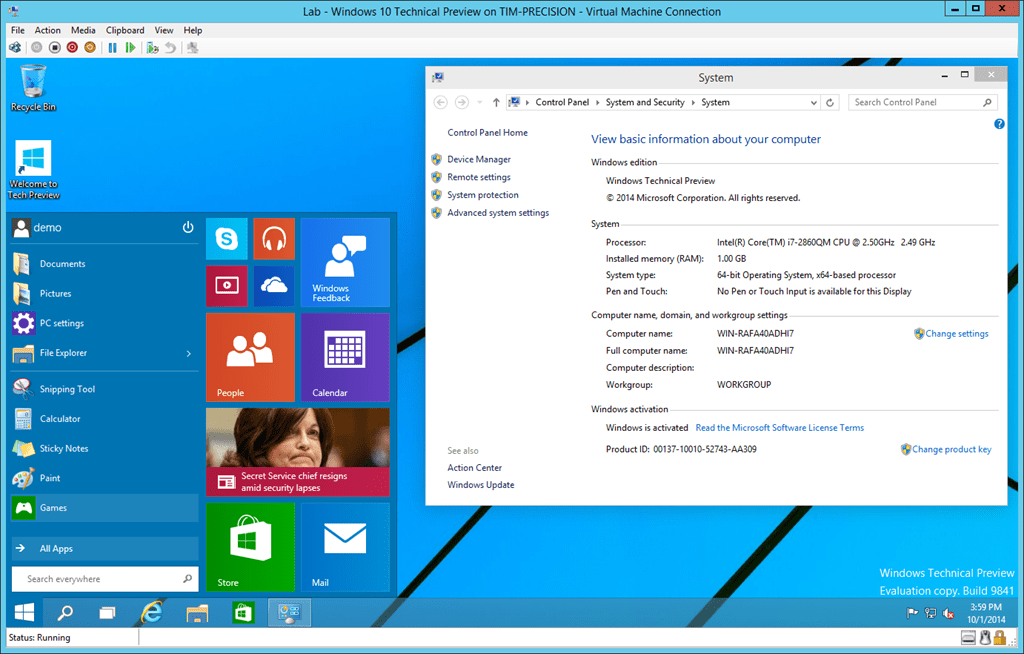Open Task View from the taskbar

pos(107,612)
